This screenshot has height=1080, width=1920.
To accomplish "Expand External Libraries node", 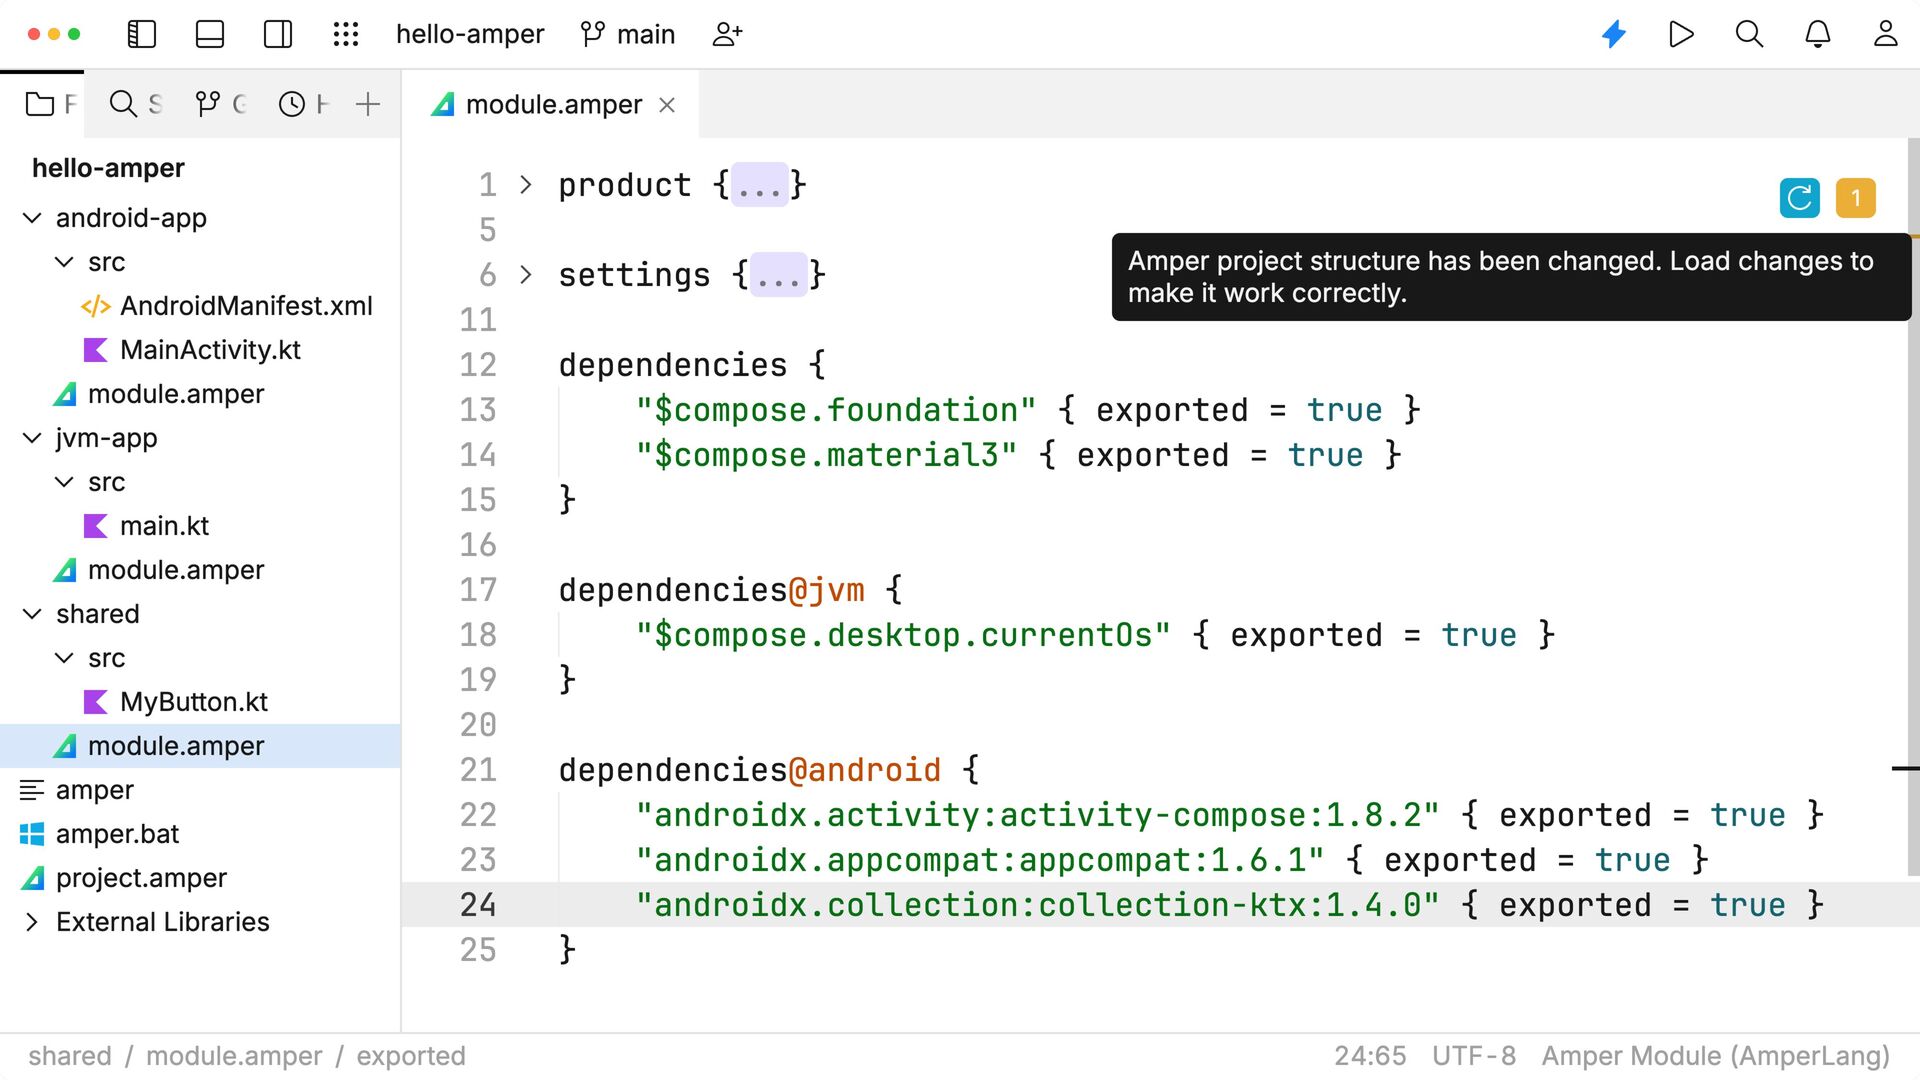I will click(32, 922).
